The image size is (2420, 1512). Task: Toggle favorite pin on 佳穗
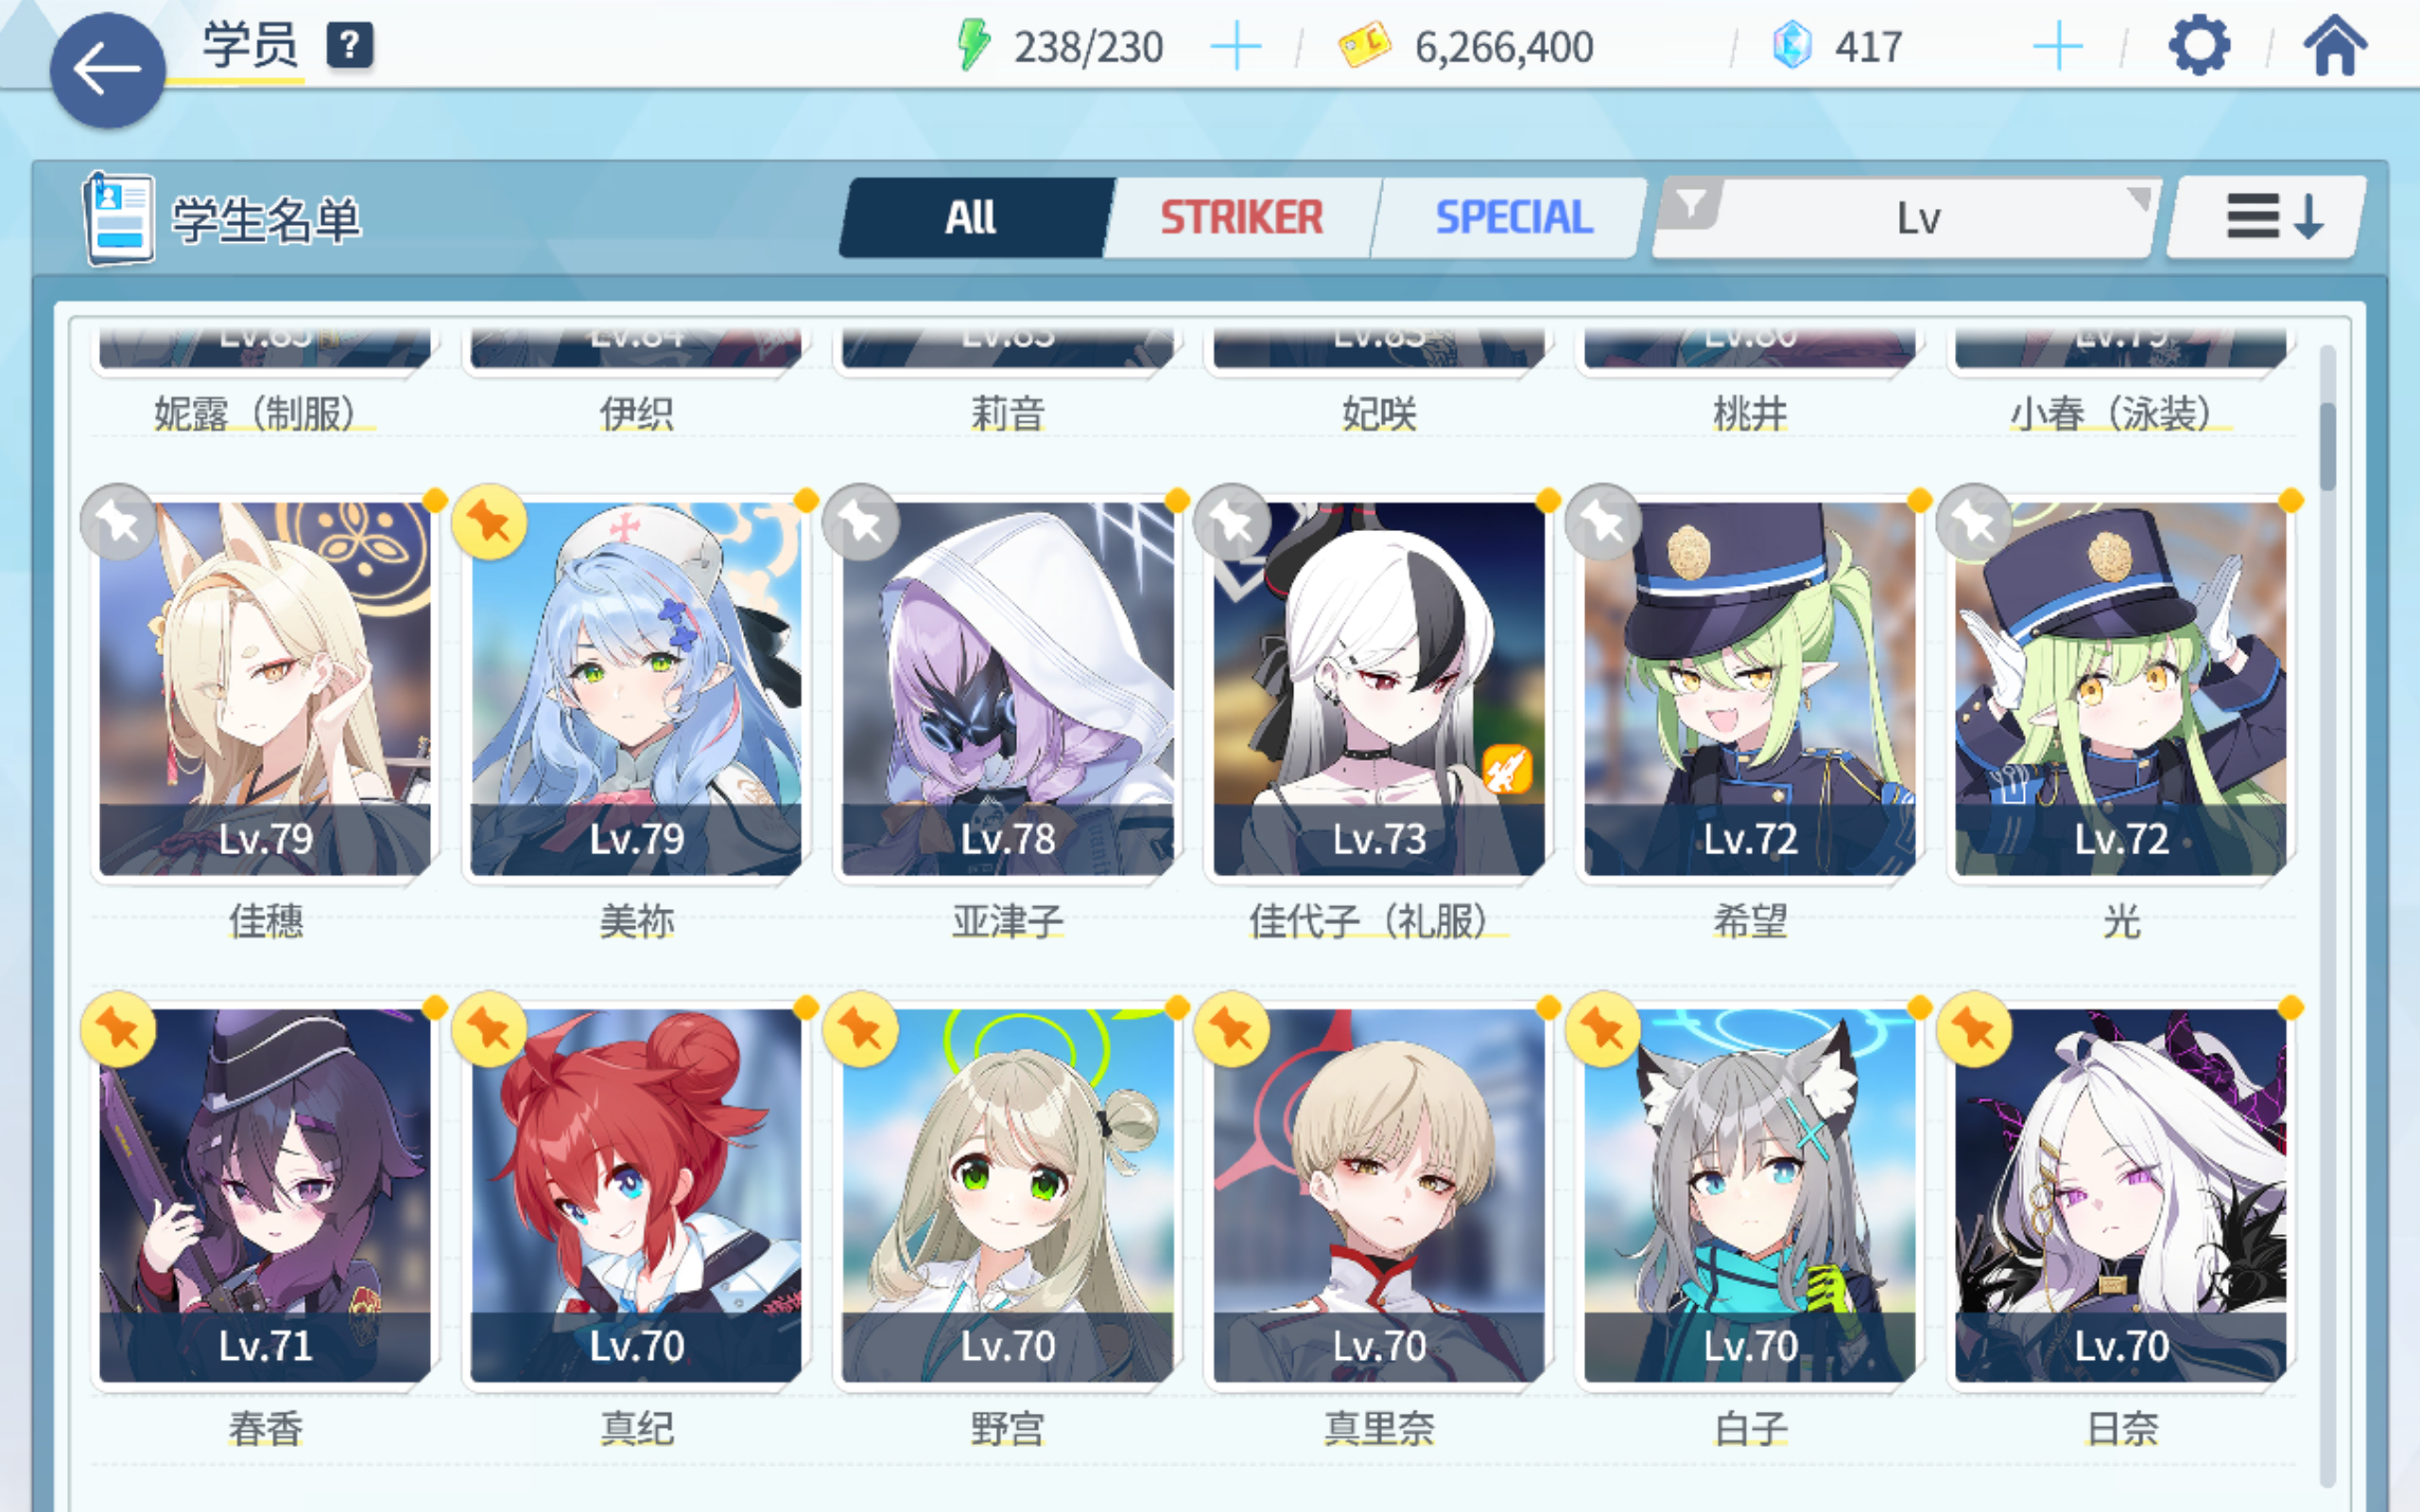pyautogui.click(x=118, y=522)
